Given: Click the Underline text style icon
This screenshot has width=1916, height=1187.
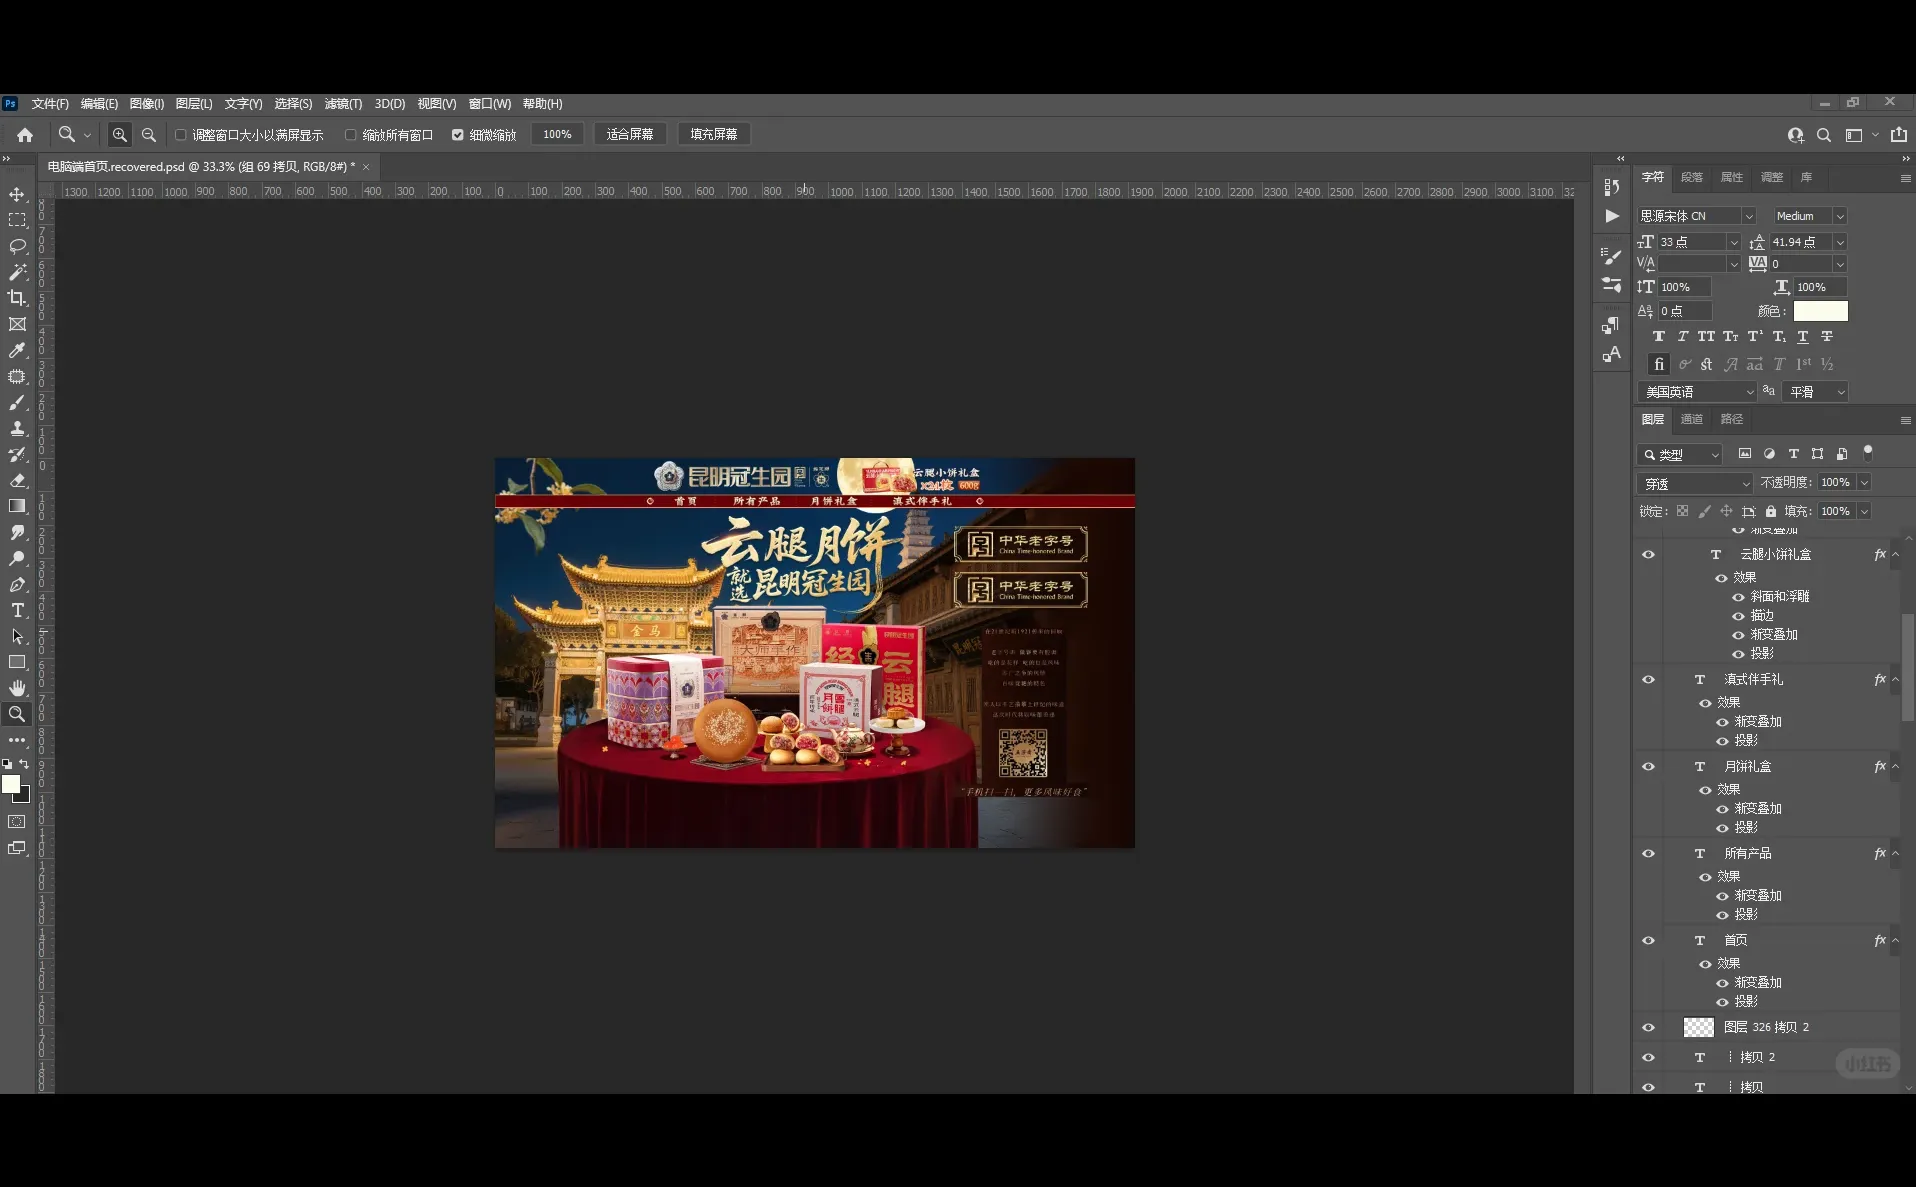Looking at the screenshot, I should 1803,337.
